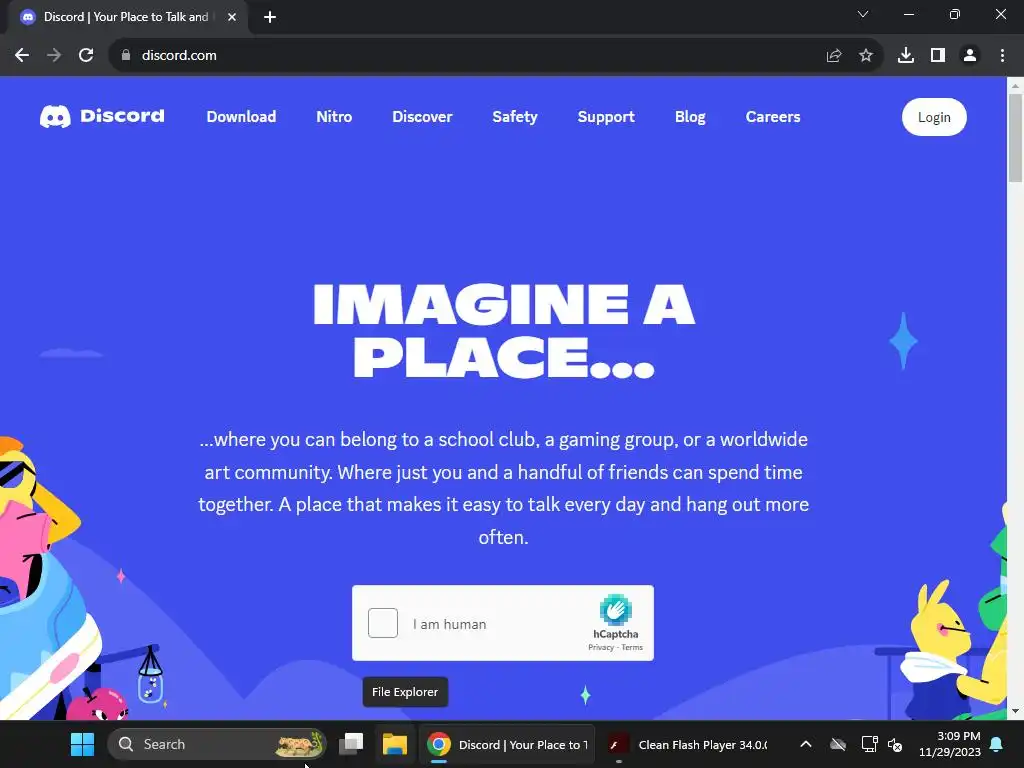Minimize the Chrome window
Viewport: 1024px width, 768px height.
click(908, 14)
